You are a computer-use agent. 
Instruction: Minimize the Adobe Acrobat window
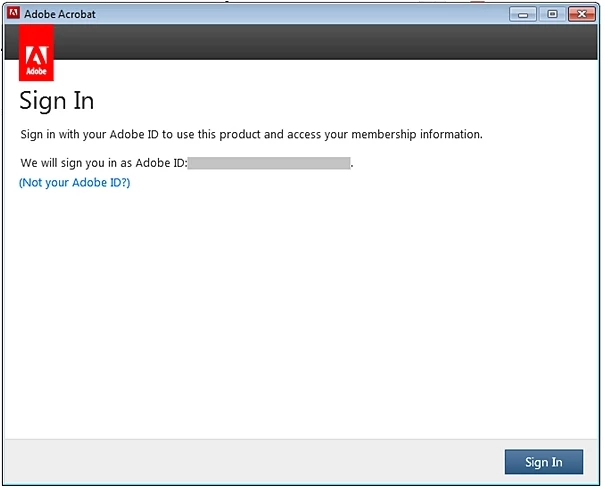click(523, 15)
